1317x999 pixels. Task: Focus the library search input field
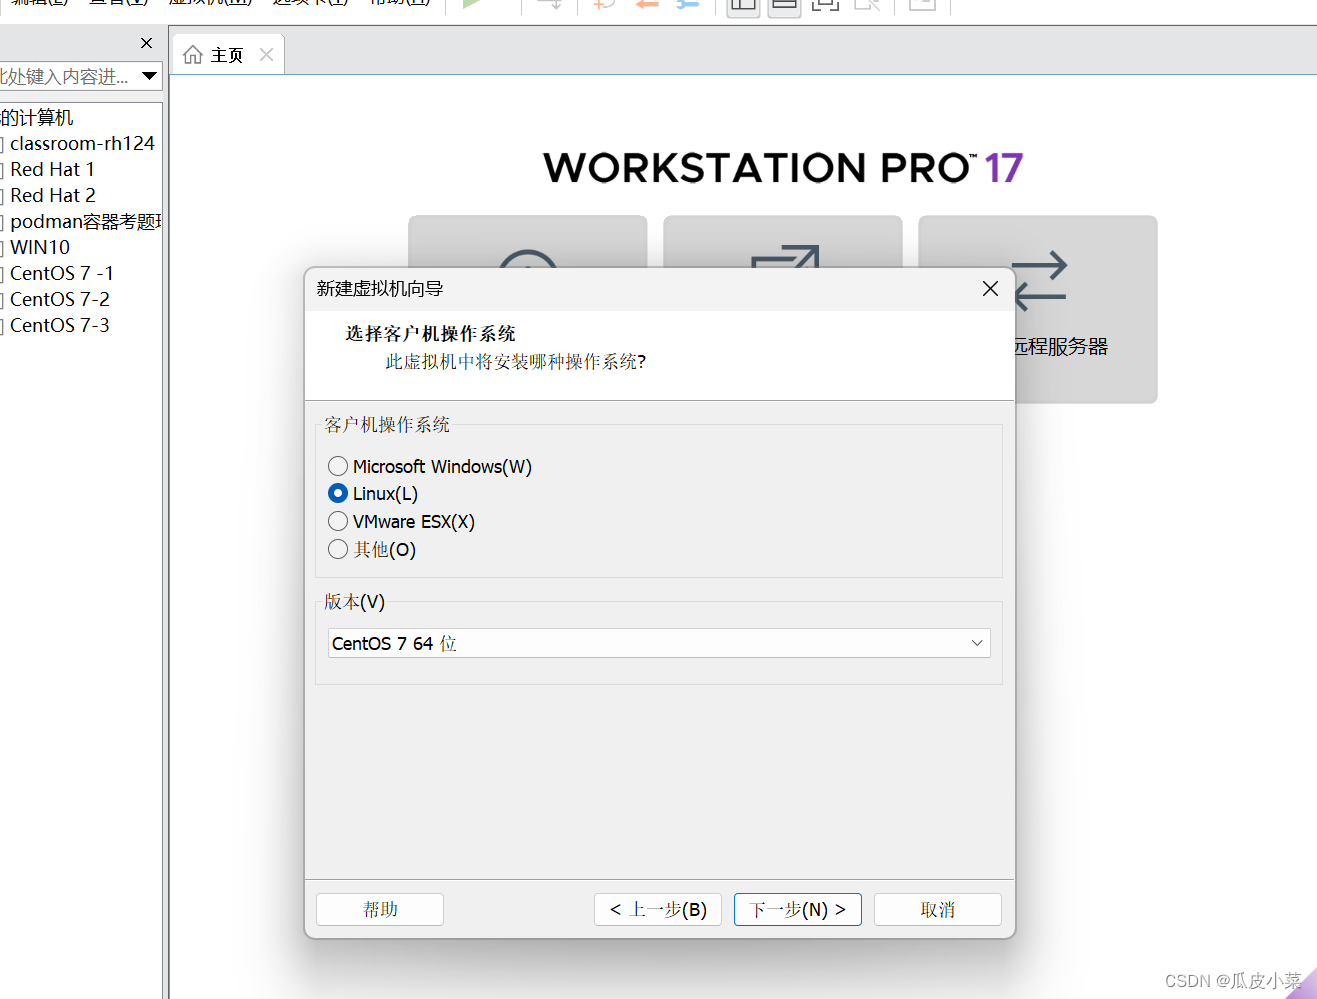click(66, 76)
